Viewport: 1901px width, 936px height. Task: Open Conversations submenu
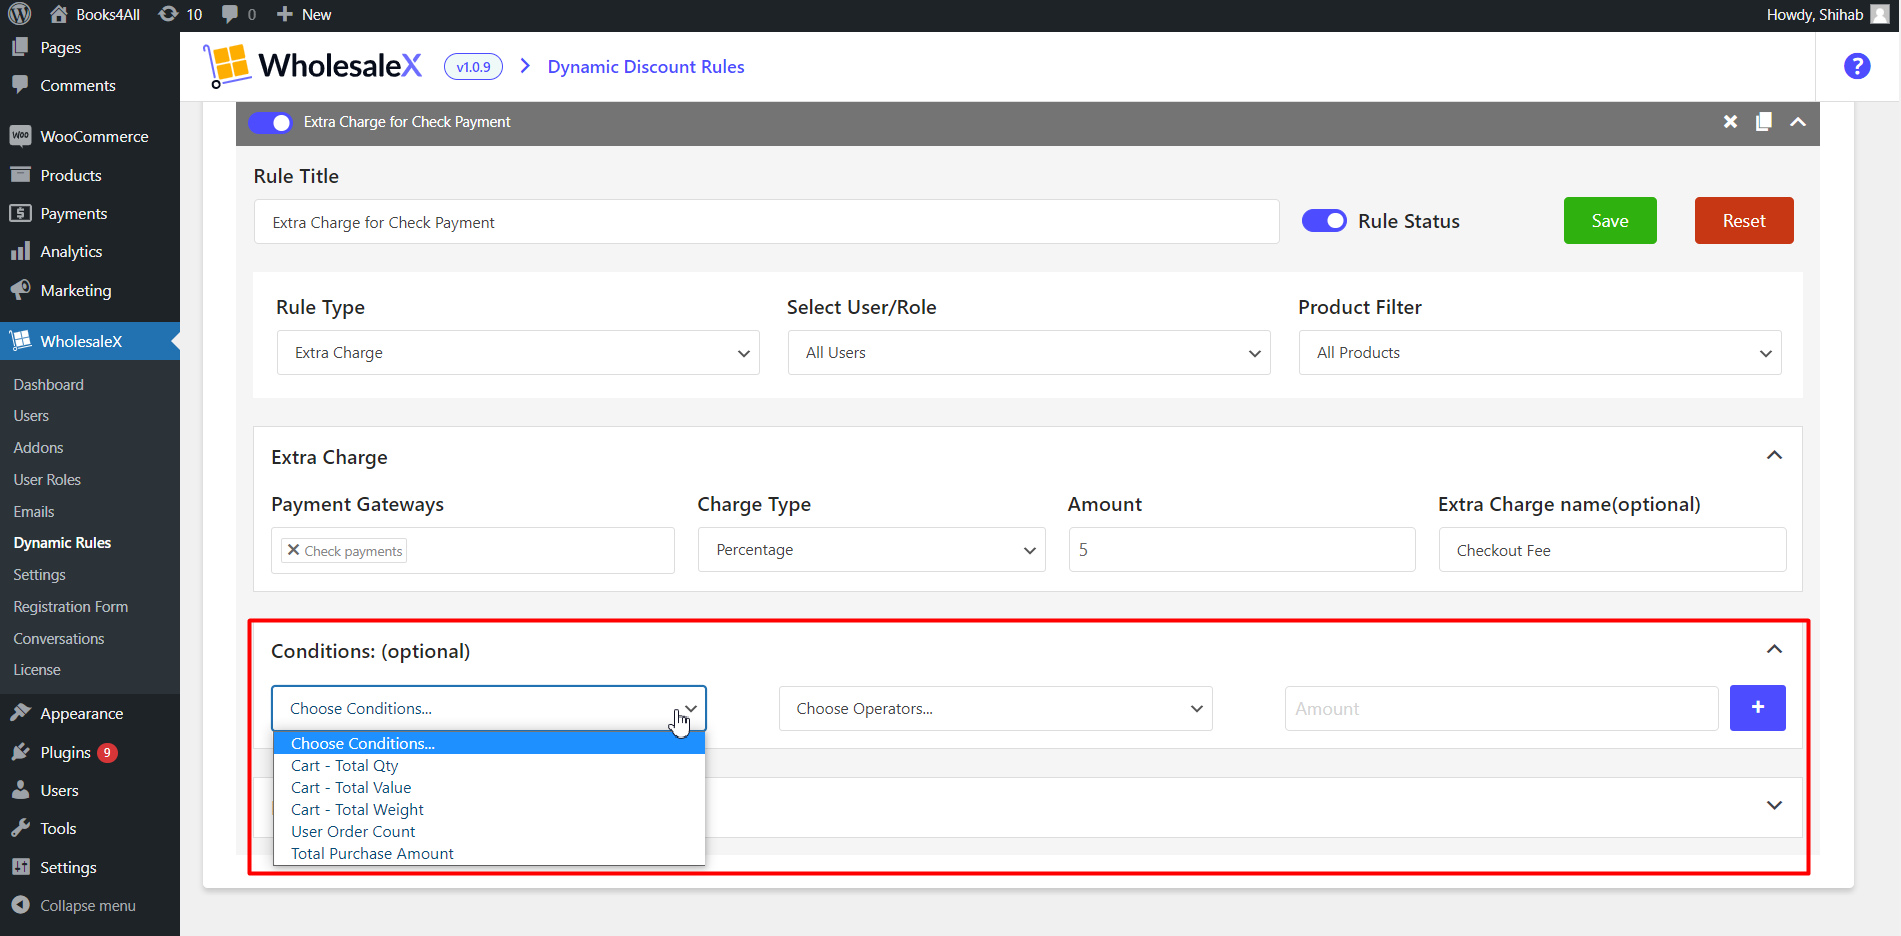click(59, 639)
